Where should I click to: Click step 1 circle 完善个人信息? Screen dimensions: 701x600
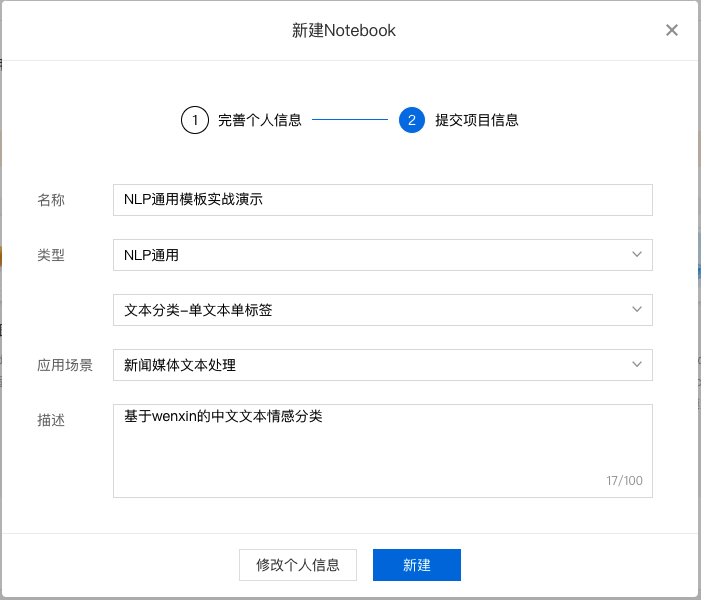click(x=195, y=120)
